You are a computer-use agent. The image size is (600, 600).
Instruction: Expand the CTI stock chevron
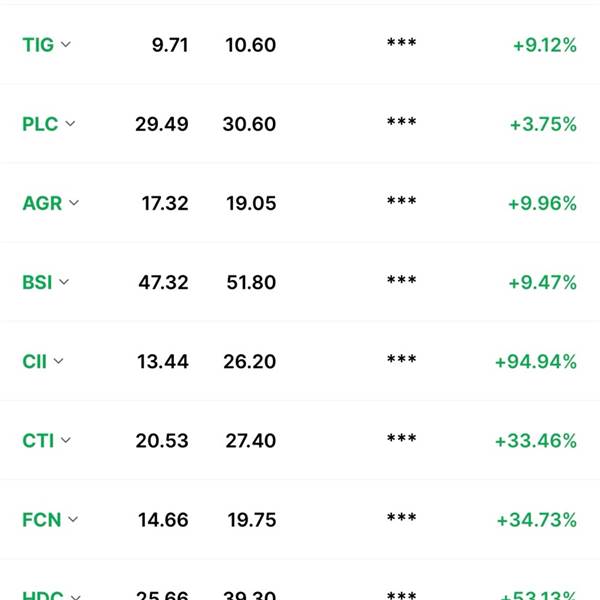pos(66,440)
